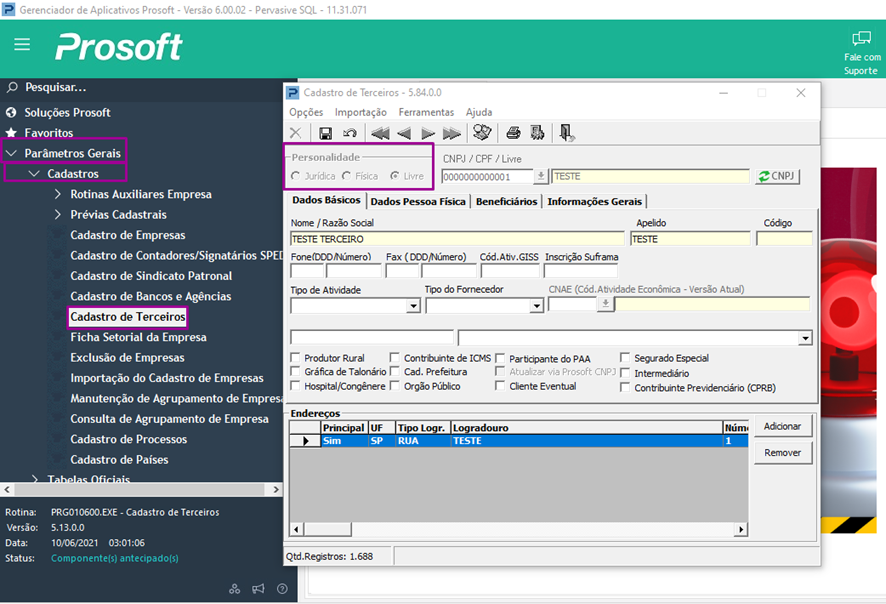Check the Produtor Rural checkbox
This screenshot has width=886, height=604.
(296, 358)
